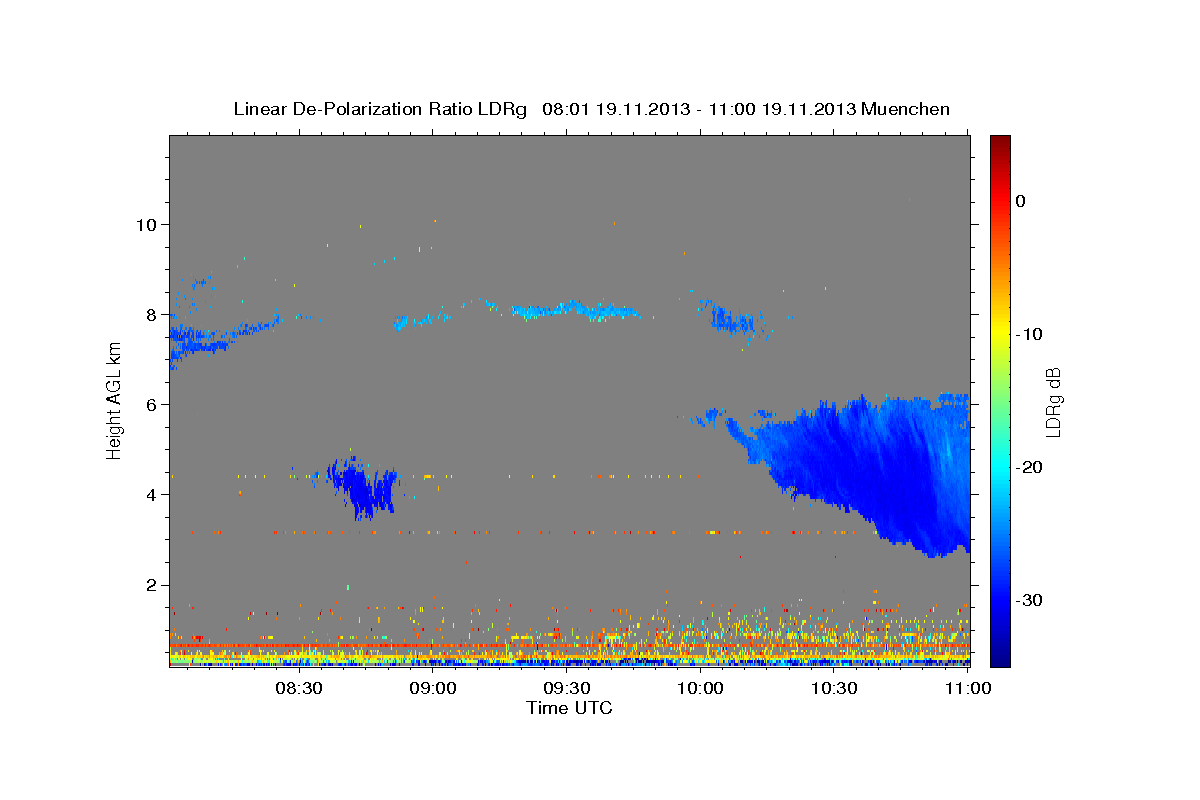This screenshot has width=1200, height=800.
Task: Click the small blue cloud at 4 km near 08:45
Action: coord(362,487)
